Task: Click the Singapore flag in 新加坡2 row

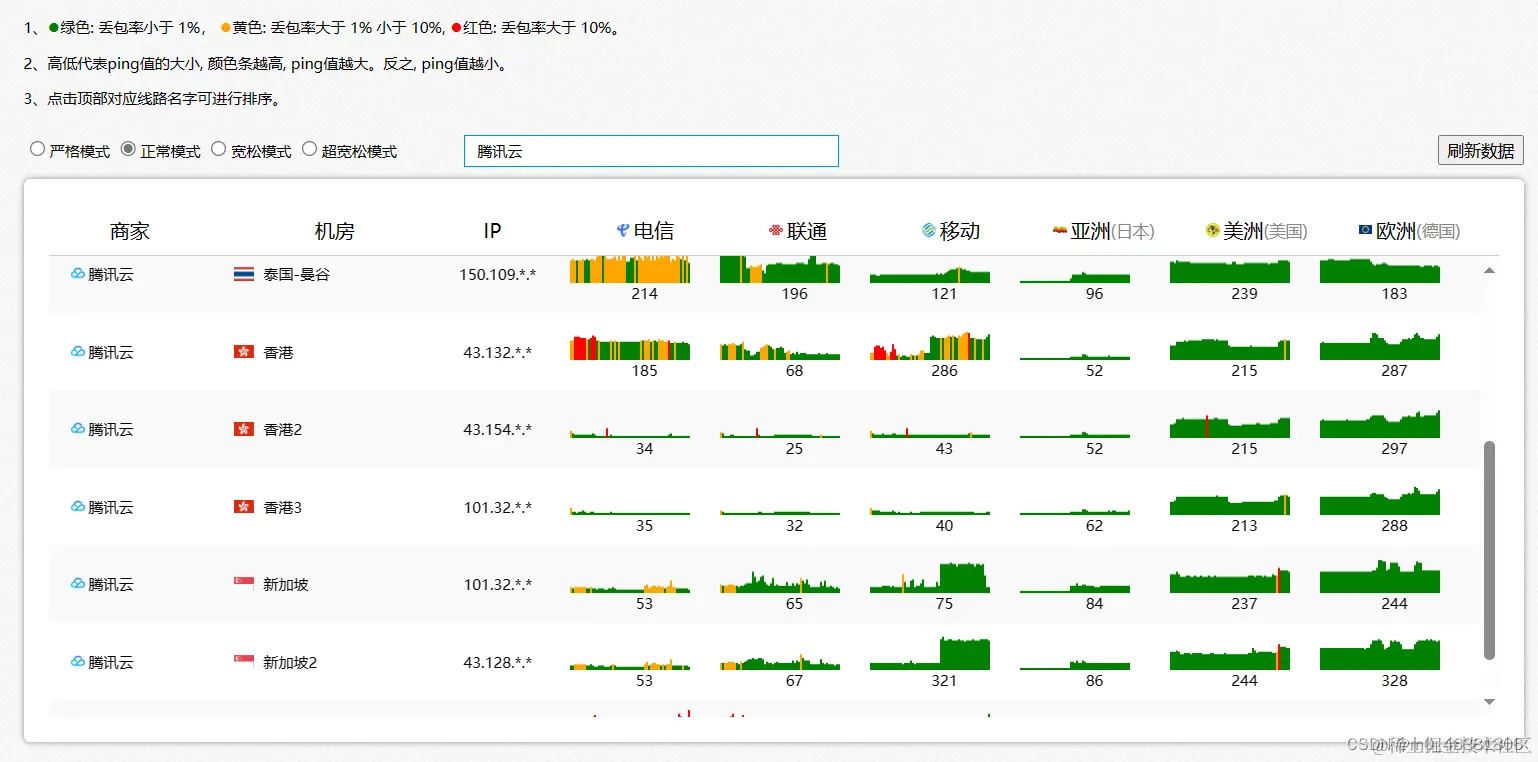Action: tap(243, 662)
